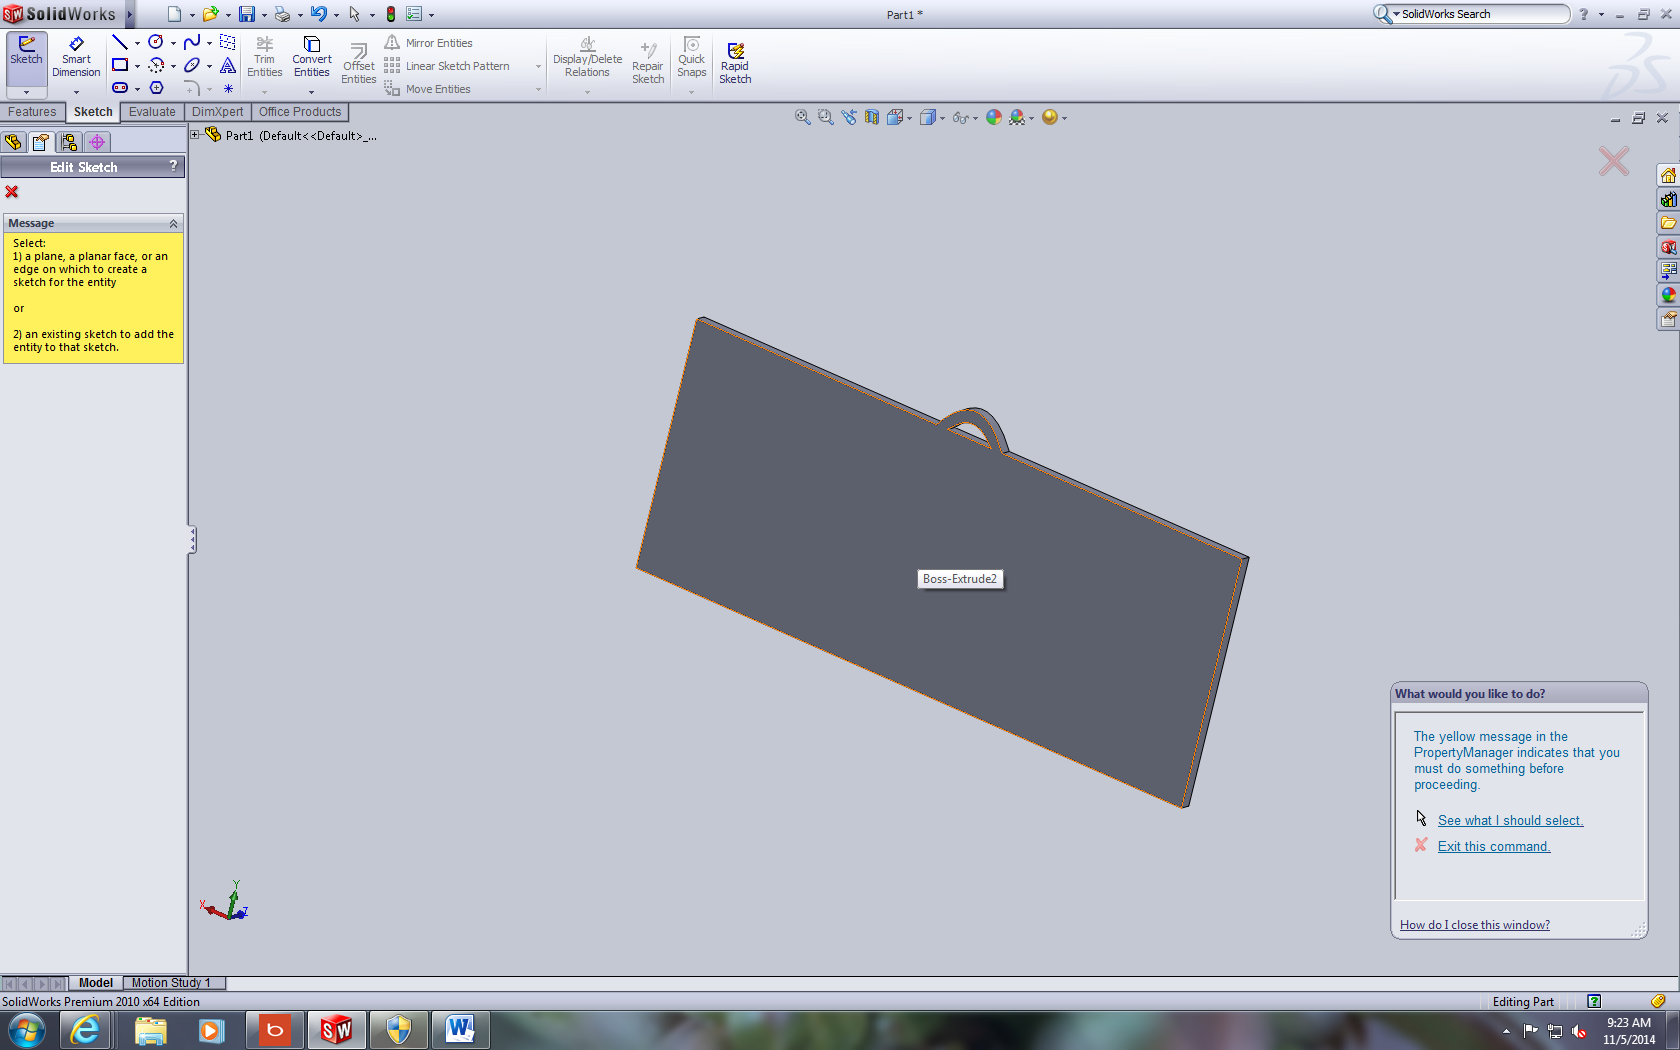1680x1050 pixels.
Task: Activate Rapid Sketch tool
Action: tap(735, 64)
